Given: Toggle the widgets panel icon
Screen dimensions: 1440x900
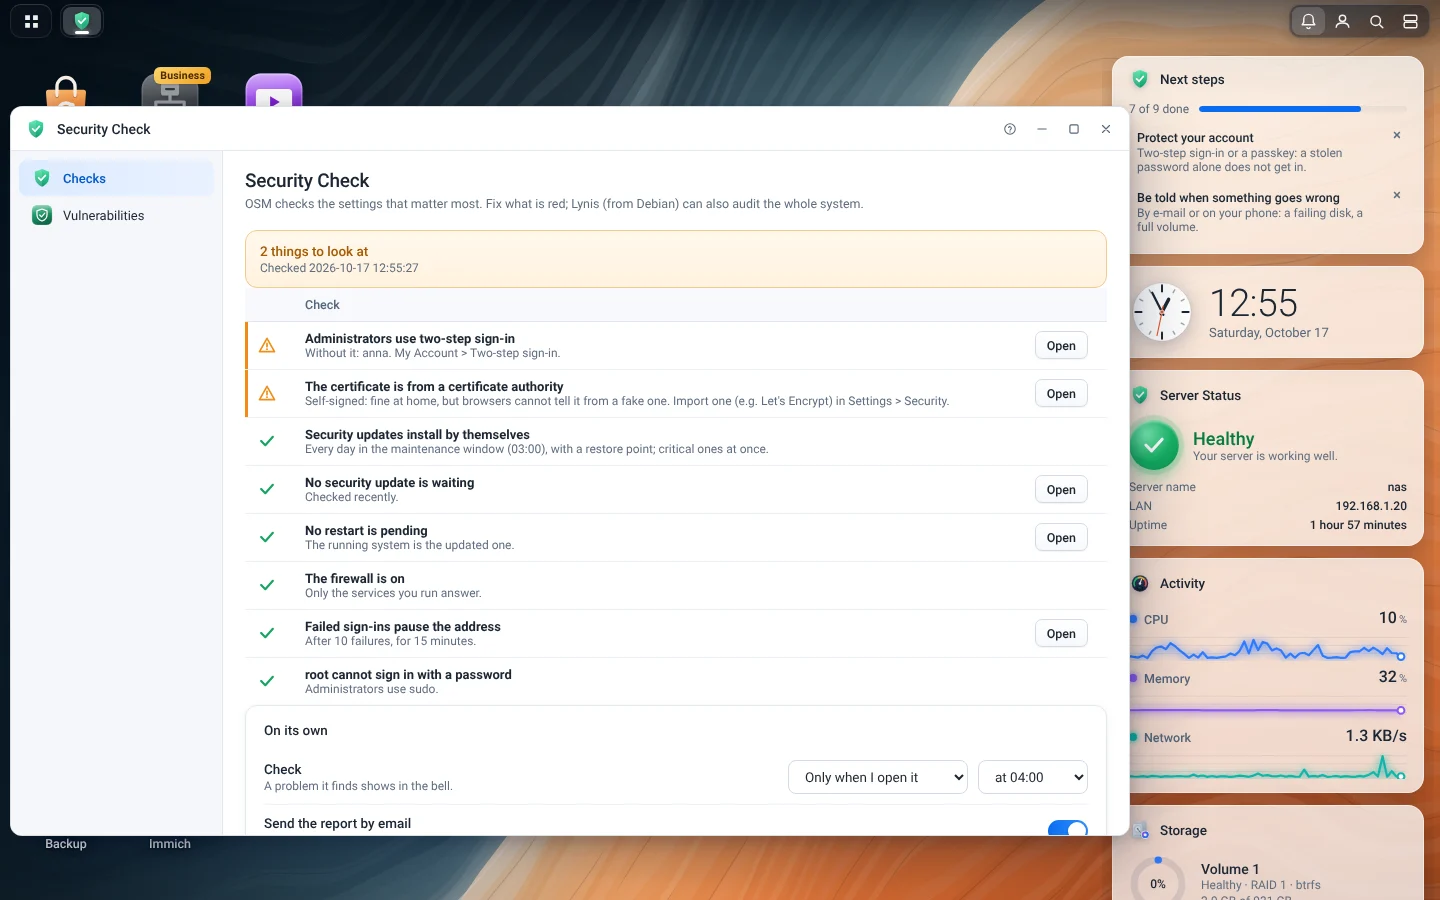Looking at the screenshot, I should 1410,21.
